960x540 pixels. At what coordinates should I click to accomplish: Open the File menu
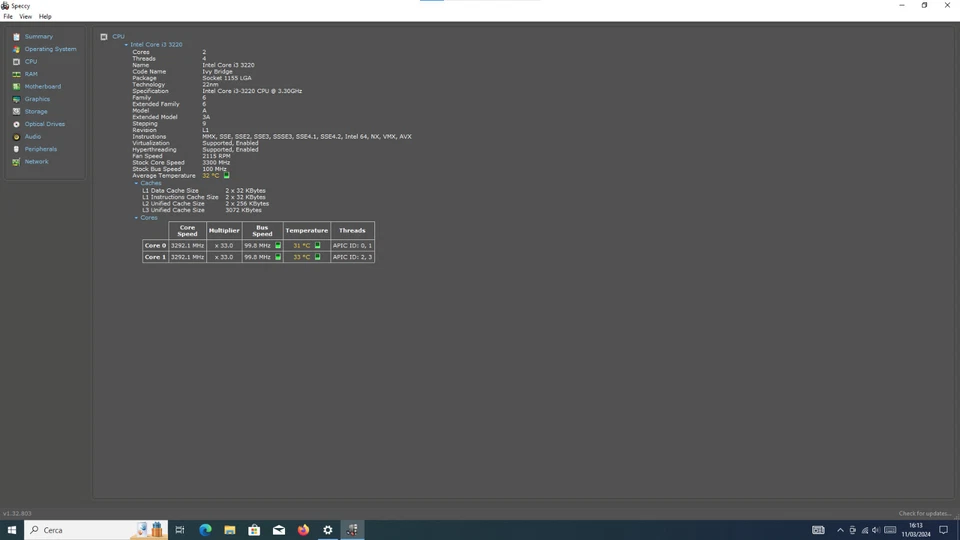[x=8, y=17]
